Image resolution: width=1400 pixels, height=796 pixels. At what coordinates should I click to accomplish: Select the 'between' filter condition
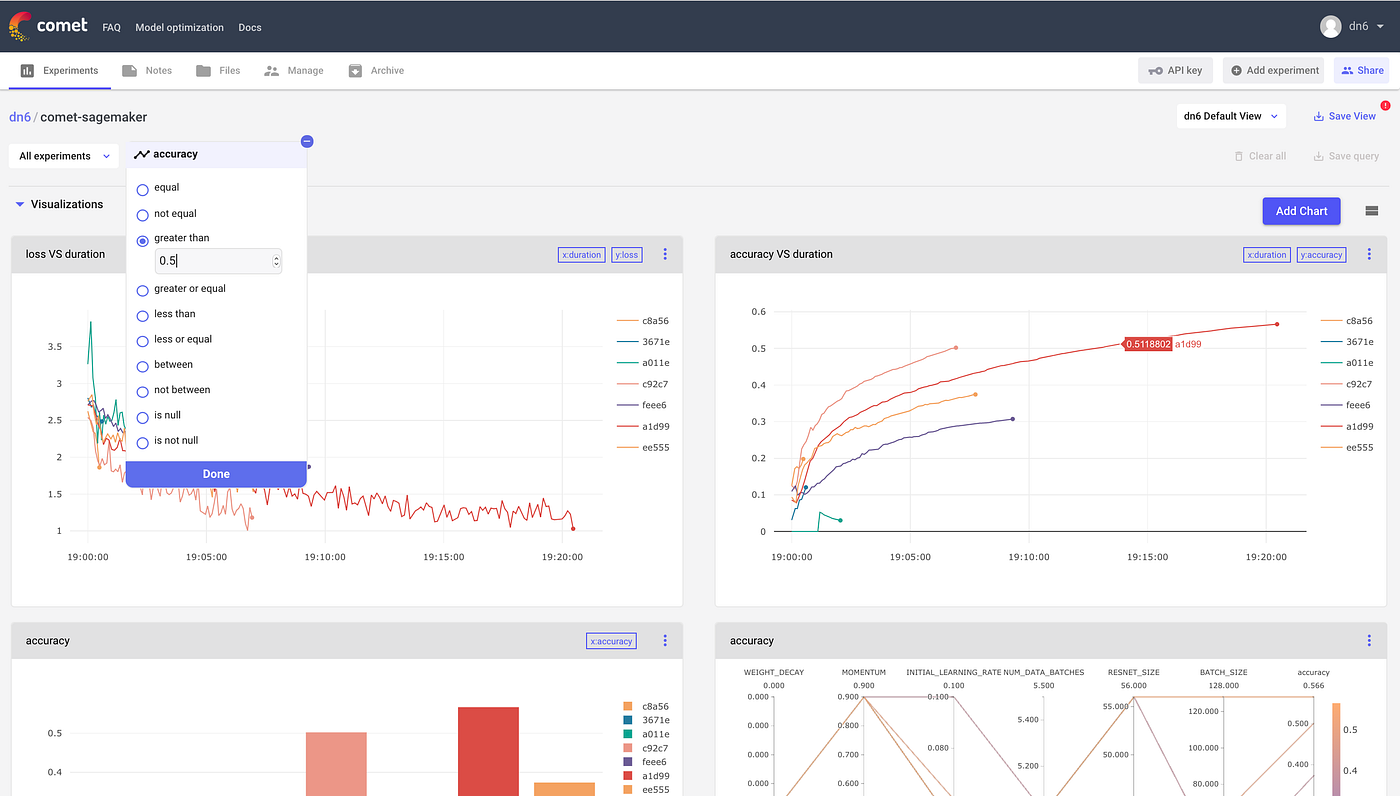click(141, 365)
